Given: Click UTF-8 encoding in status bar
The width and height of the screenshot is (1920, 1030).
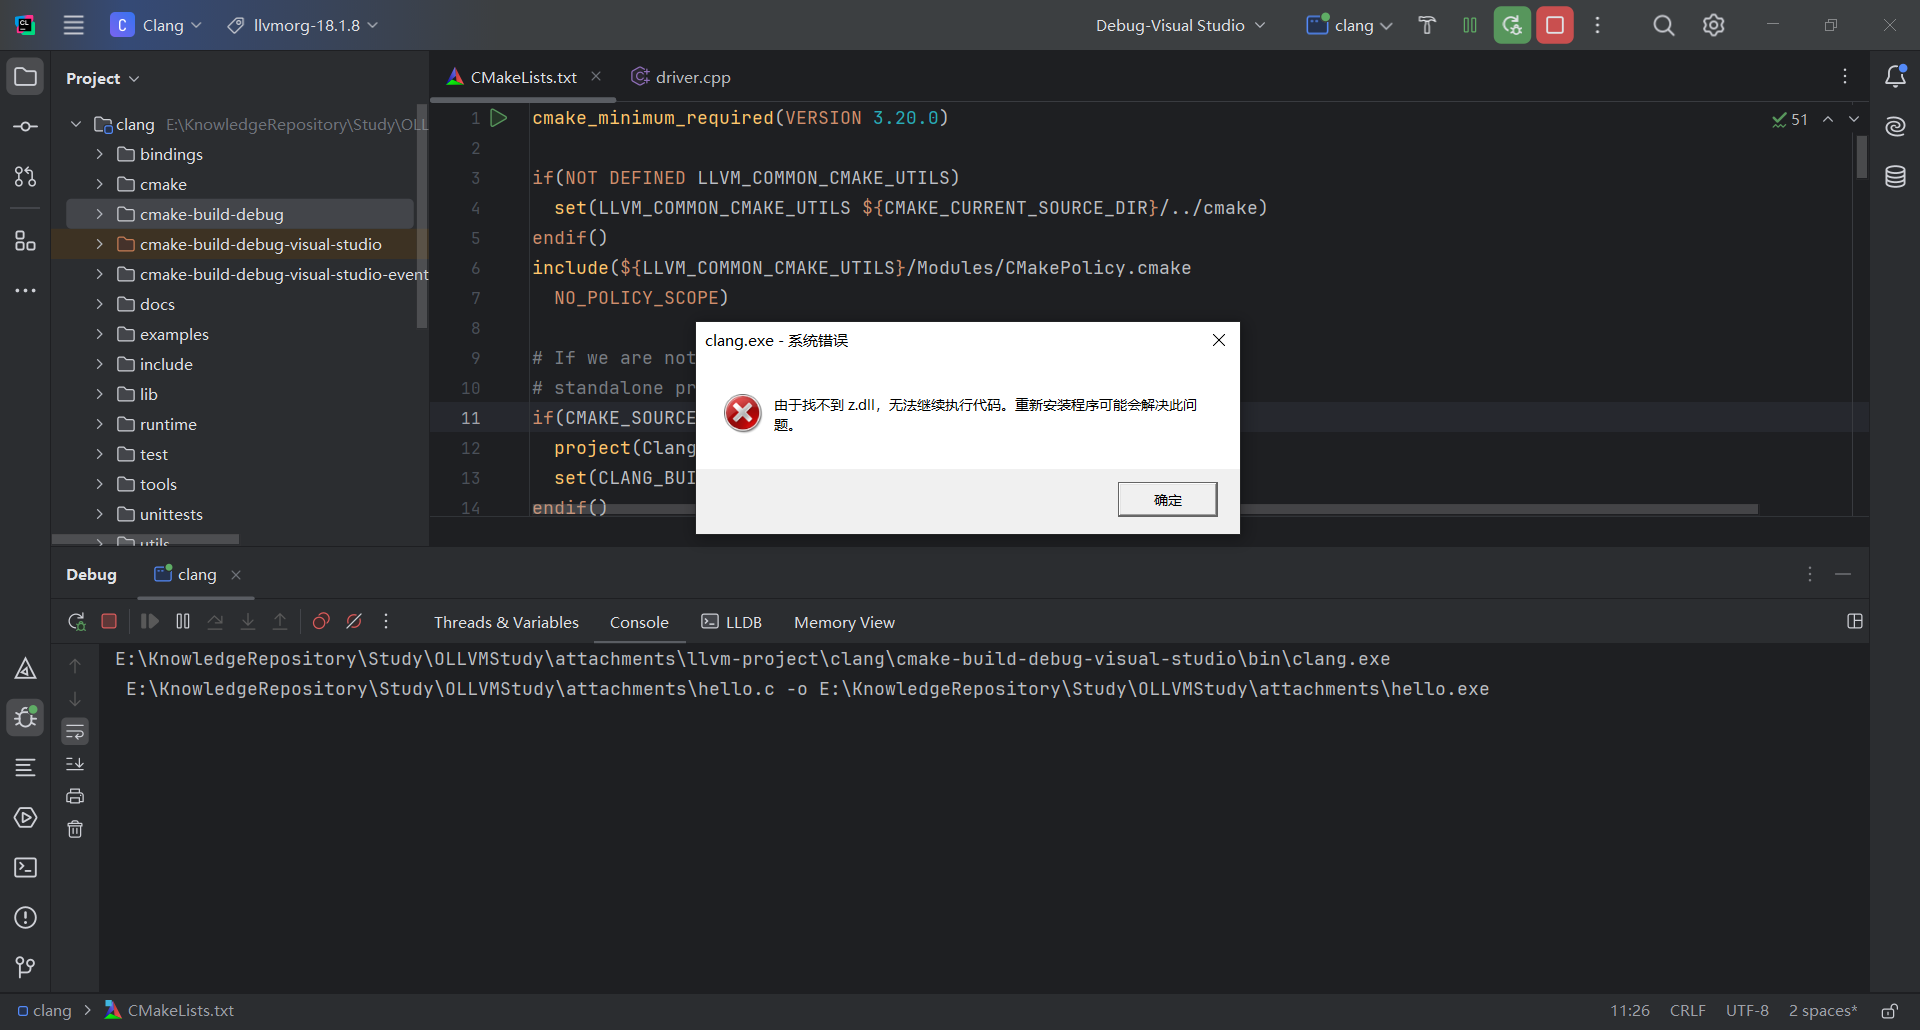Looking at the screenshot, I should 1747,1011.
